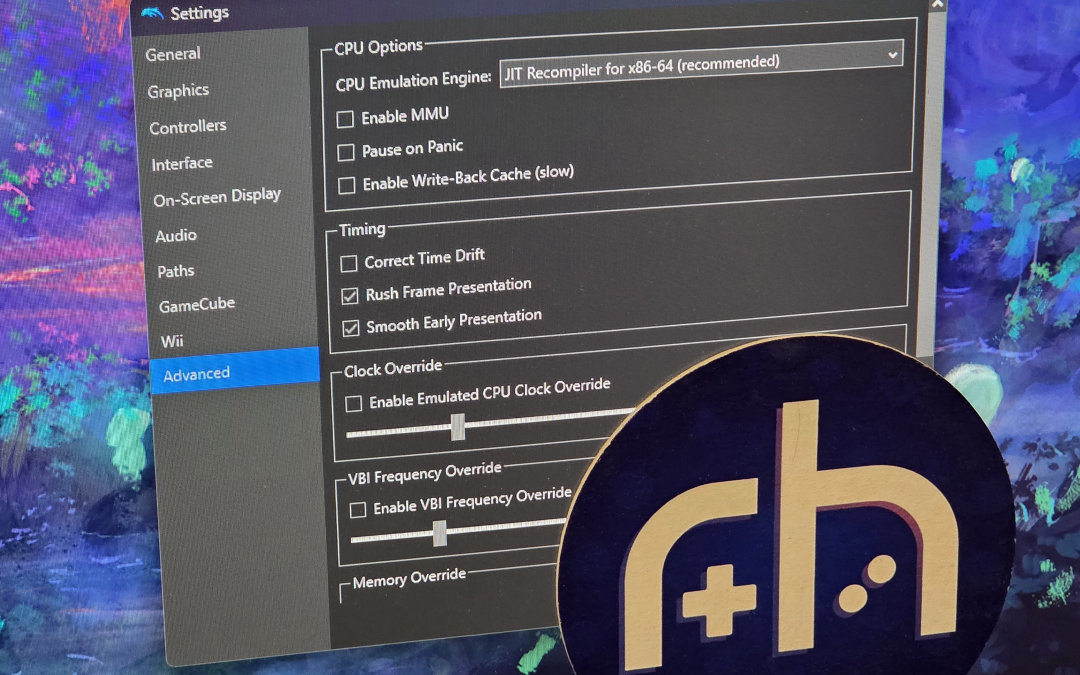Enable Write-Back Cache (slow) option
This screenshot has height=675, width=1080.
[x=347, y=185]
